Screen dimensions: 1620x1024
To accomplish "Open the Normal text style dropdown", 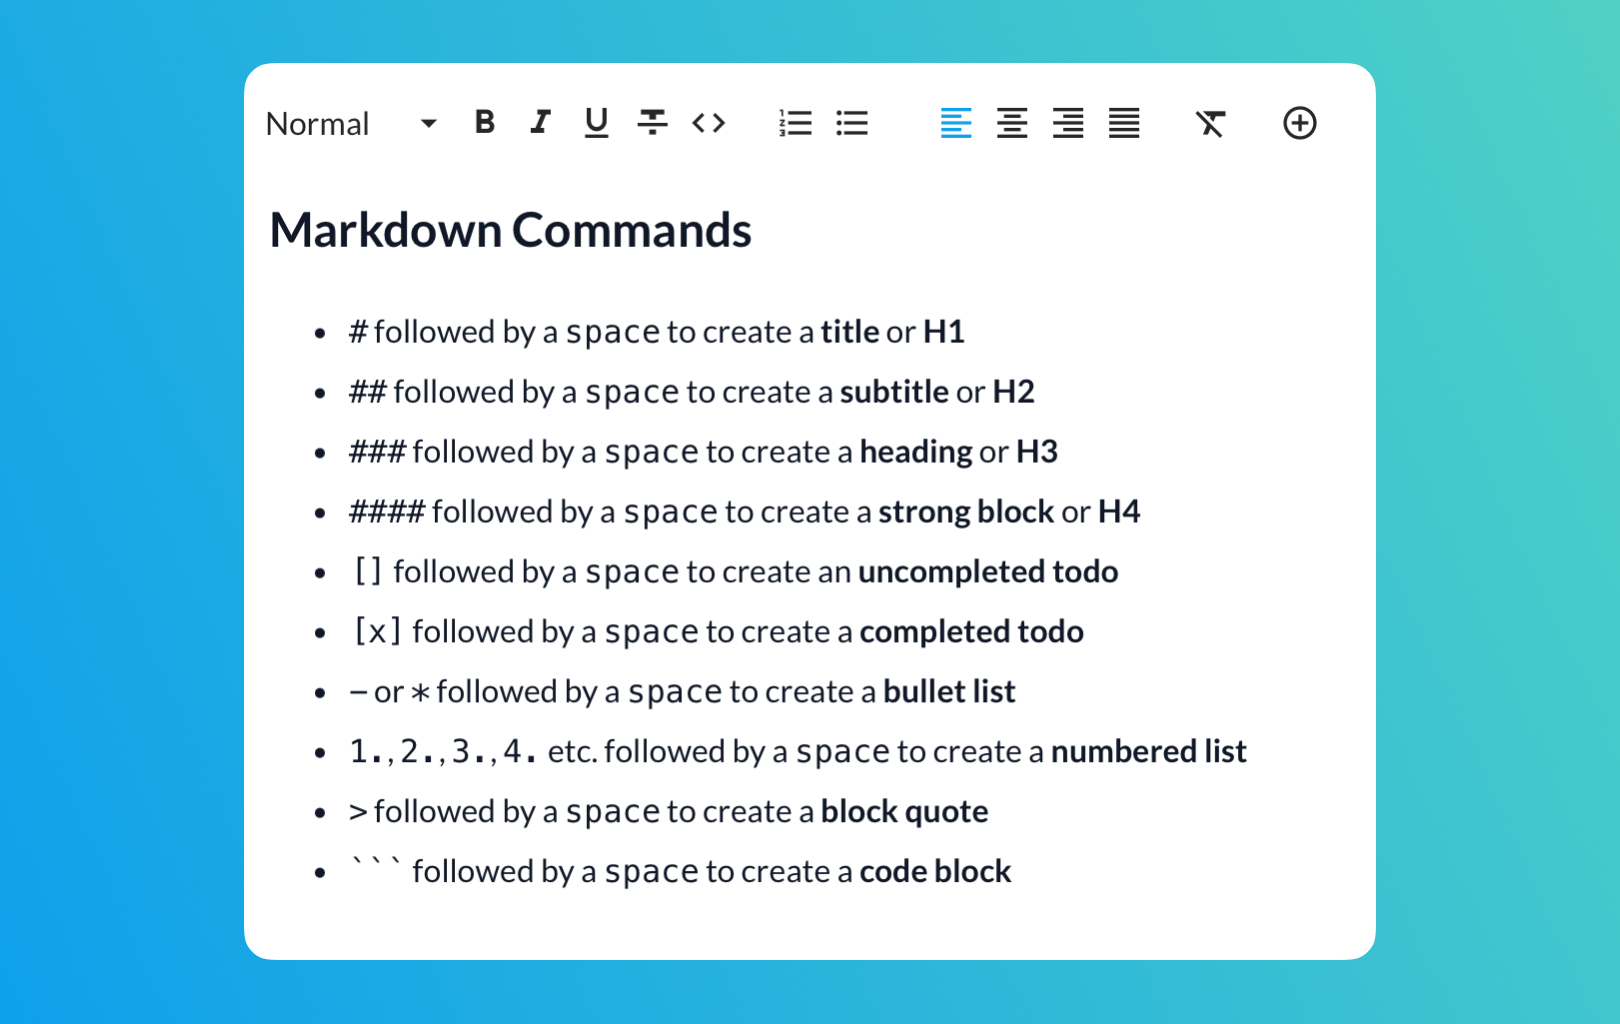I will tap(352, 124).
